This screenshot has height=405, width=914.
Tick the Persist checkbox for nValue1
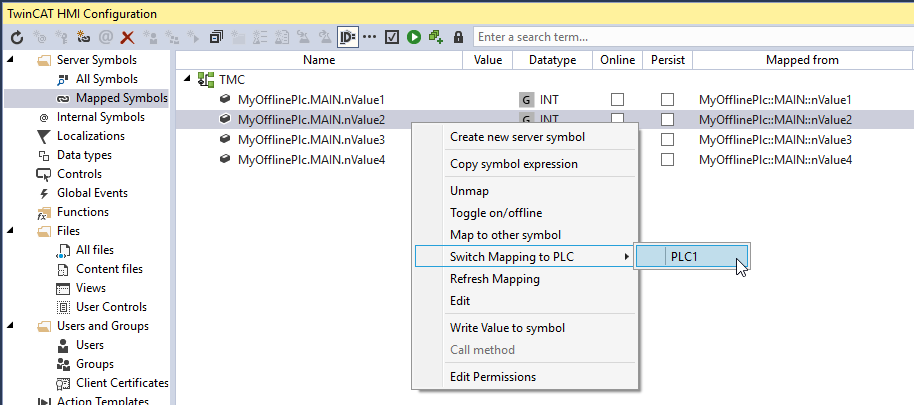click(667, 100)
